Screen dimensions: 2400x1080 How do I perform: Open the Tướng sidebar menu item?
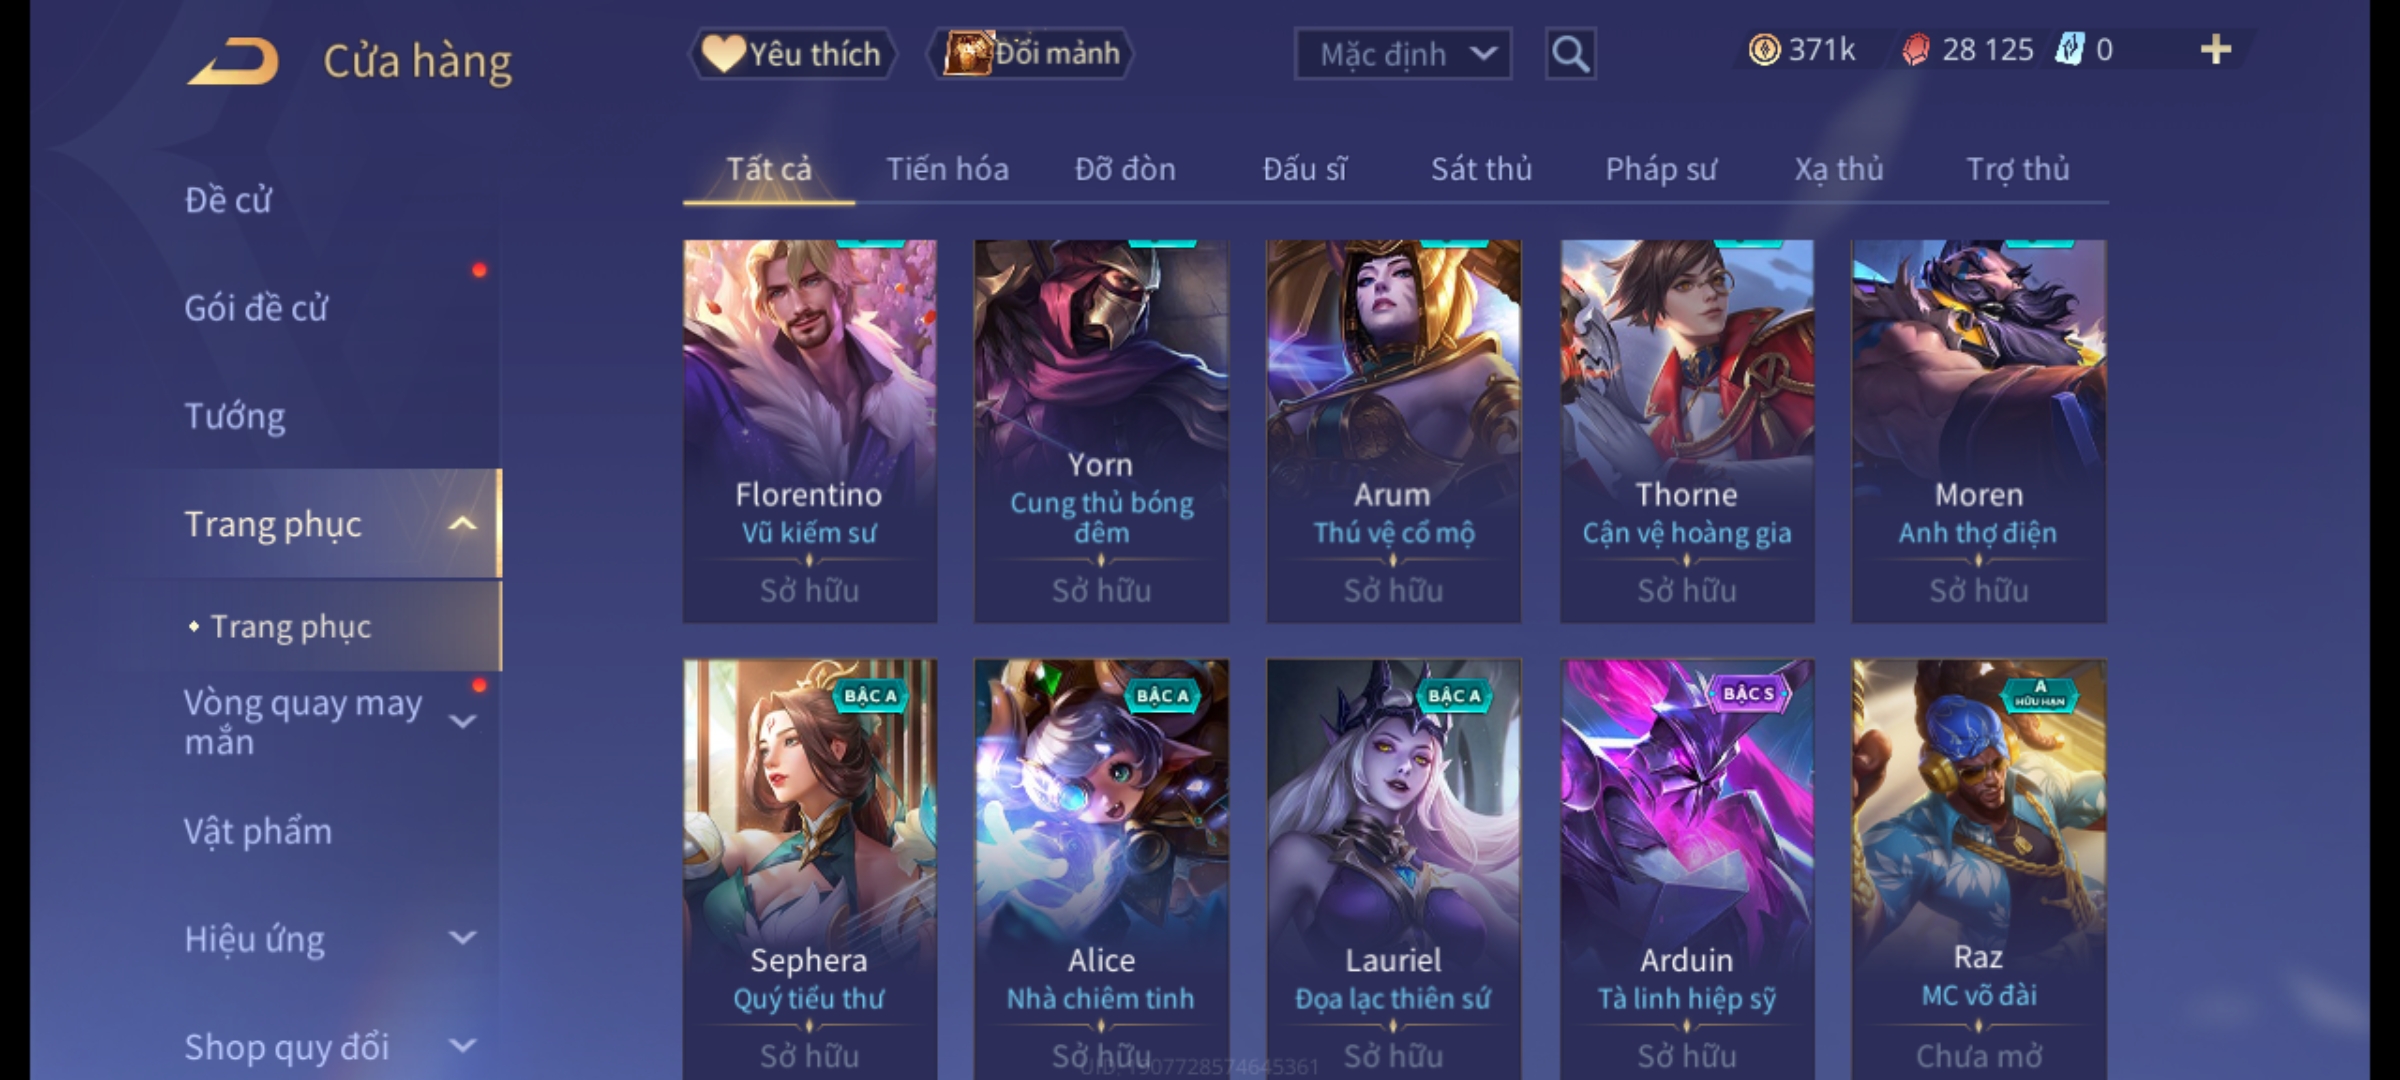point(235,416)
